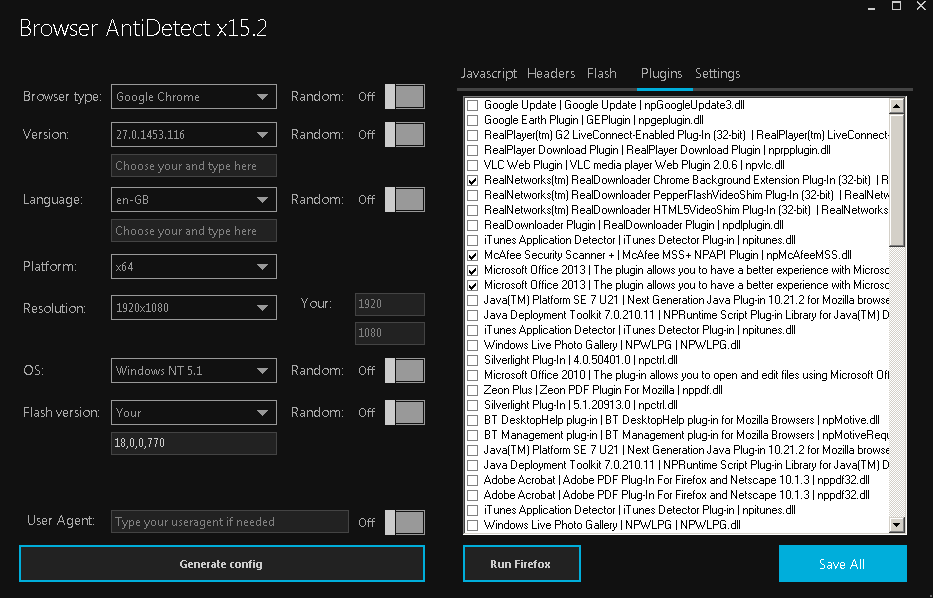Click the Flash version value field

(x=194, y=444)
